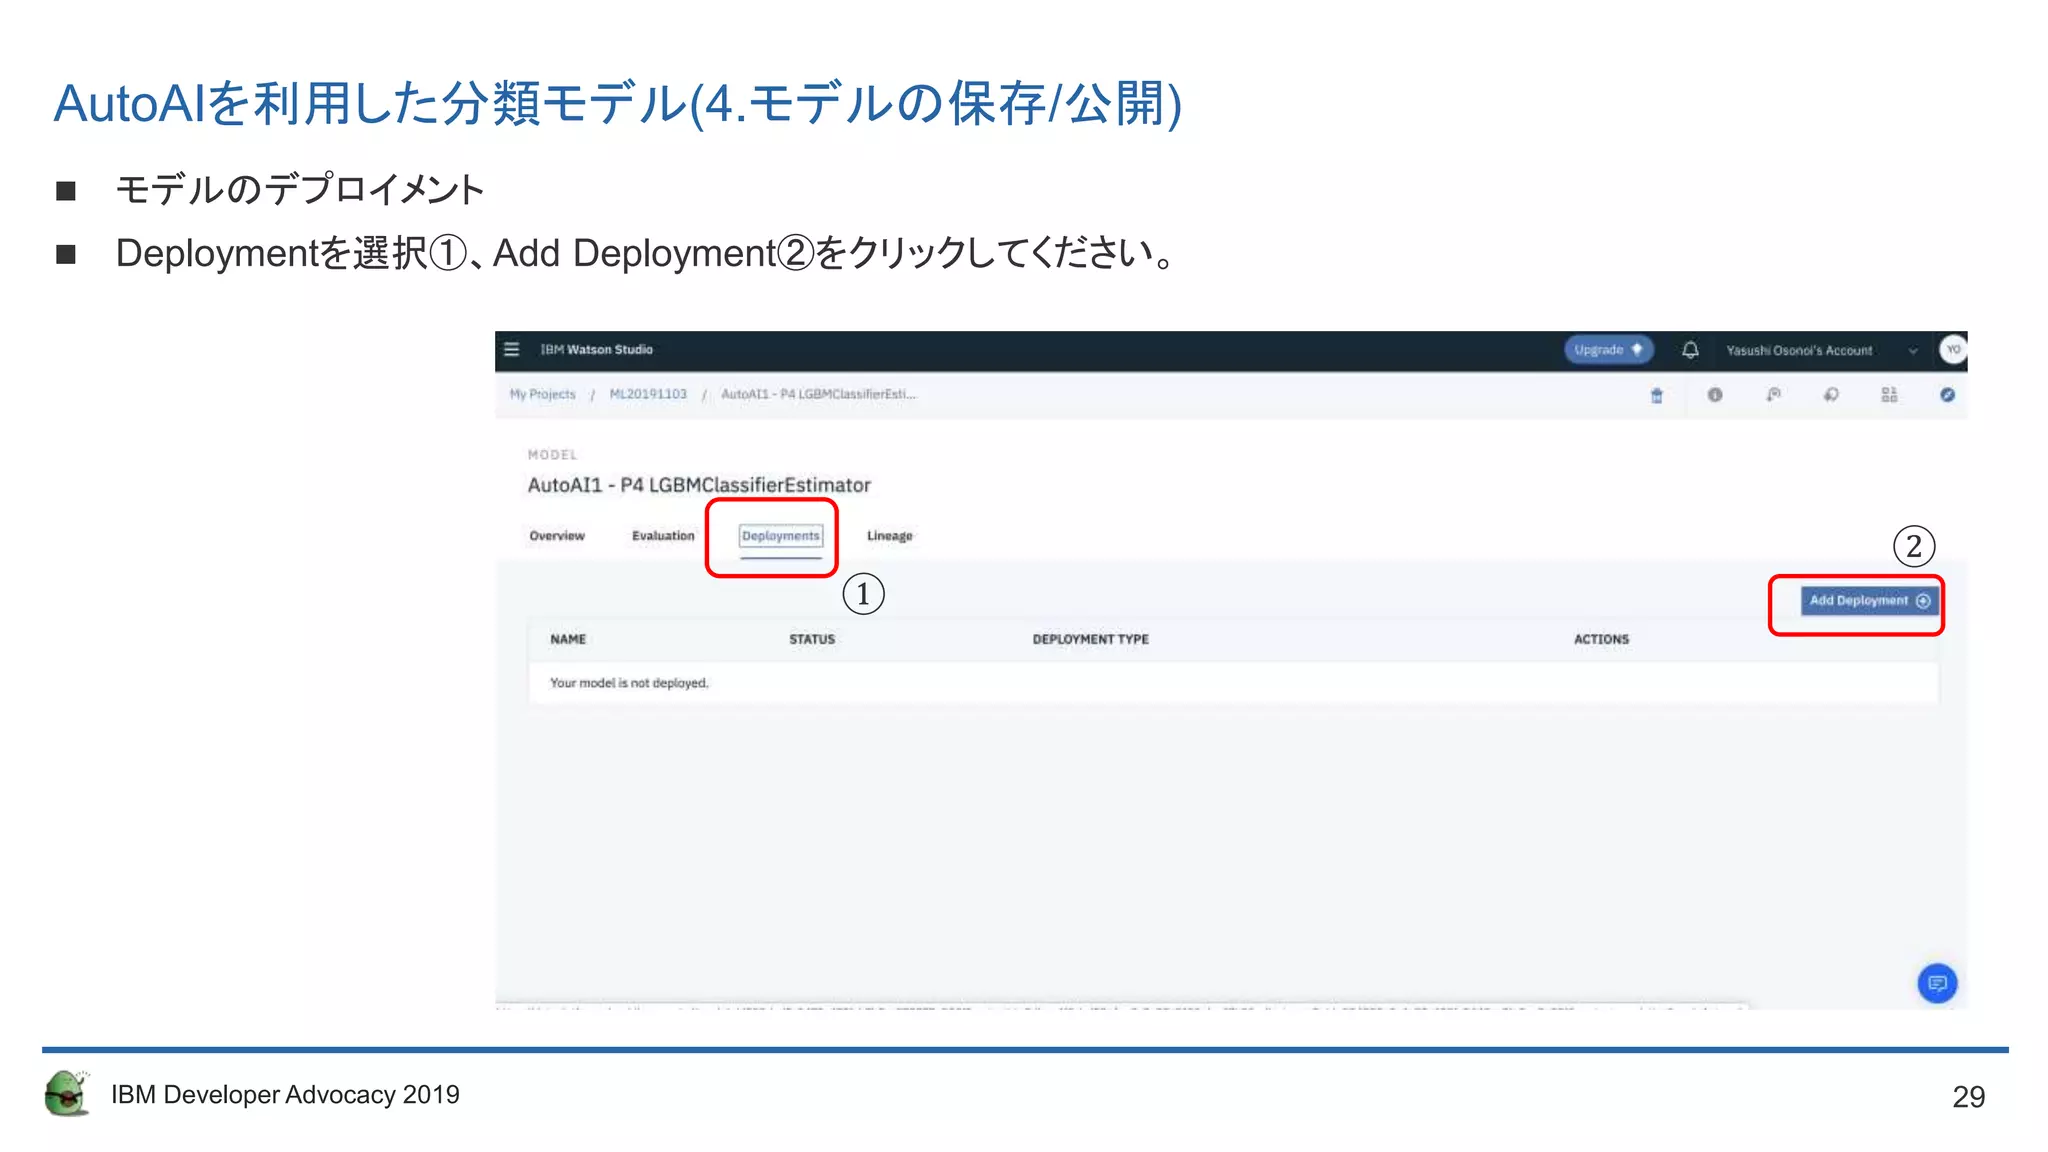The height and width of the screenshot is (1152, 2048).
Task: Switch to the Evaluation tab
Action: click(663, 536)
